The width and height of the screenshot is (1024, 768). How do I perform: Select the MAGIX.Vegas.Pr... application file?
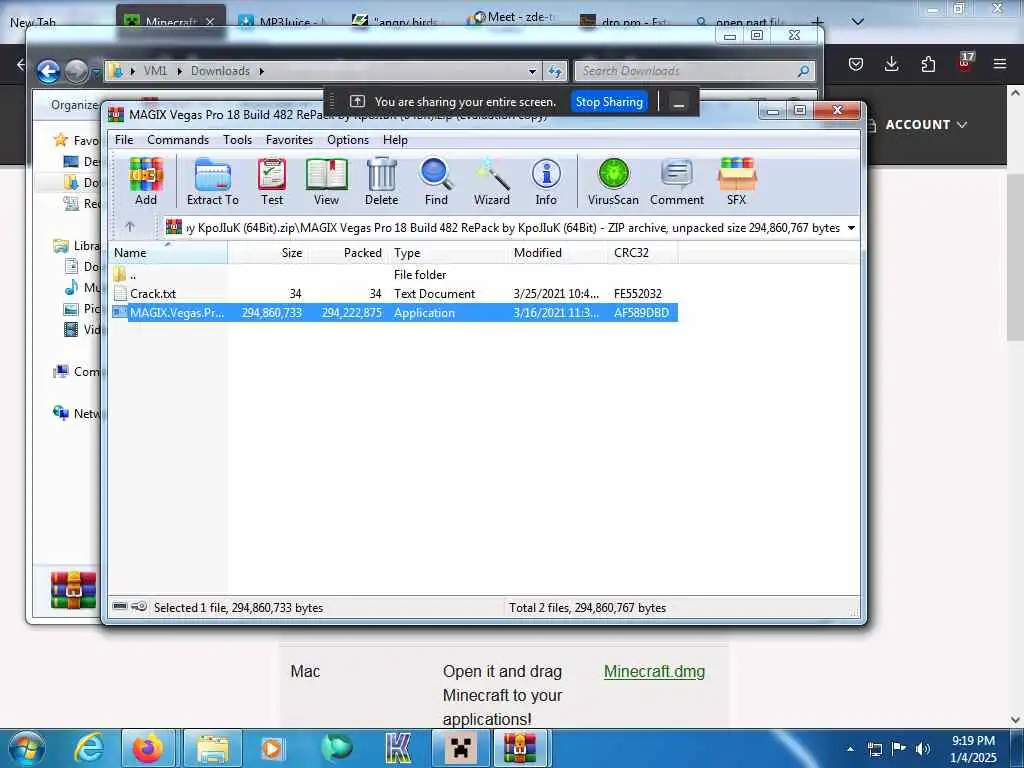click(394, 313)
